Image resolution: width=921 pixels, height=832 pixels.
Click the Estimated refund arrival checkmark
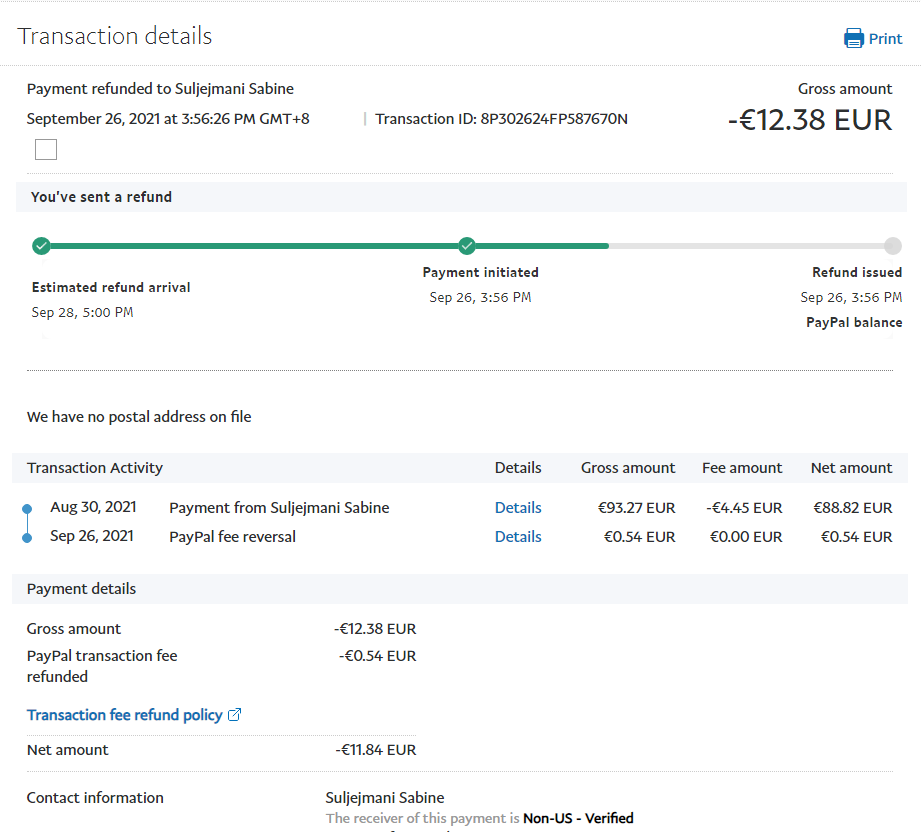coord(41,246)
